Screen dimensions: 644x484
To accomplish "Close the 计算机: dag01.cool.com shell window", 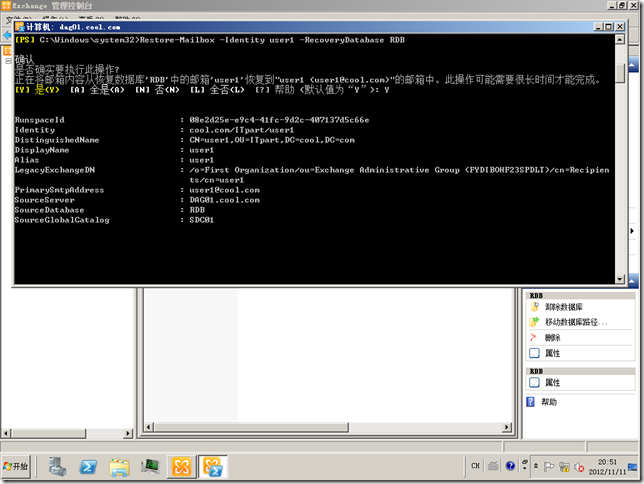I will click(x=620, y=27).
